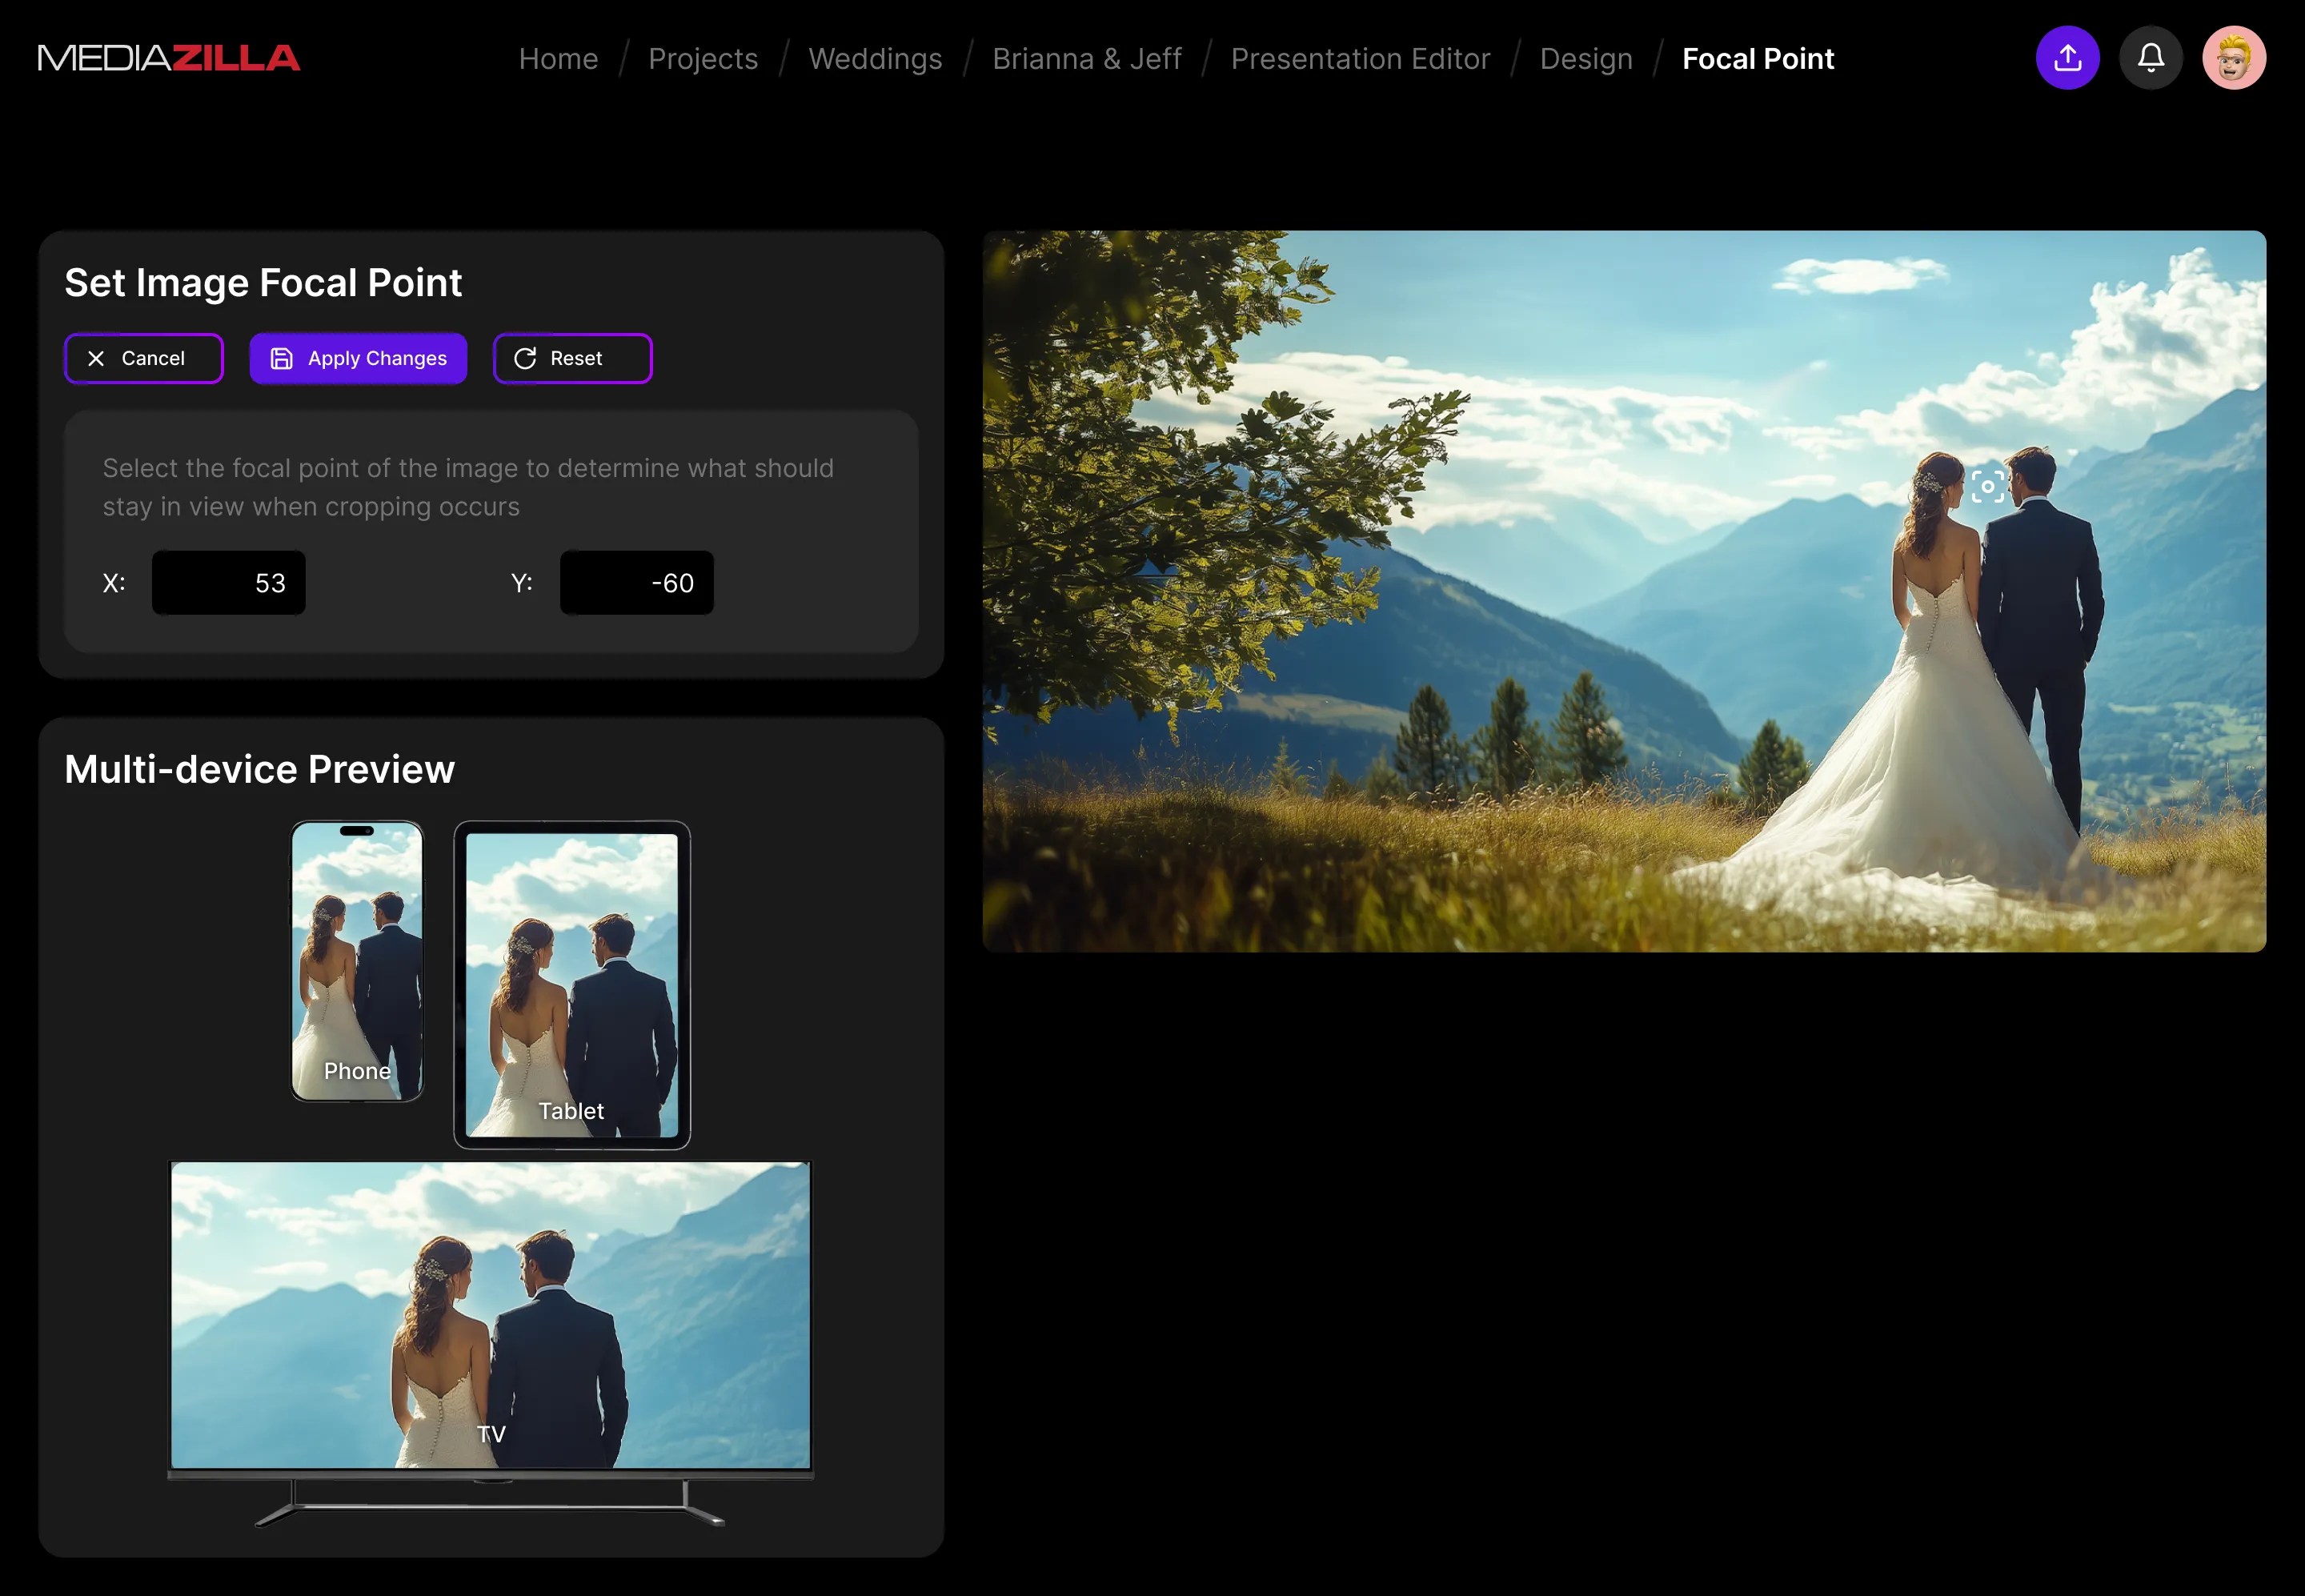
Task: Click the refresh icon on Reset
Action: tap(525, 359)
